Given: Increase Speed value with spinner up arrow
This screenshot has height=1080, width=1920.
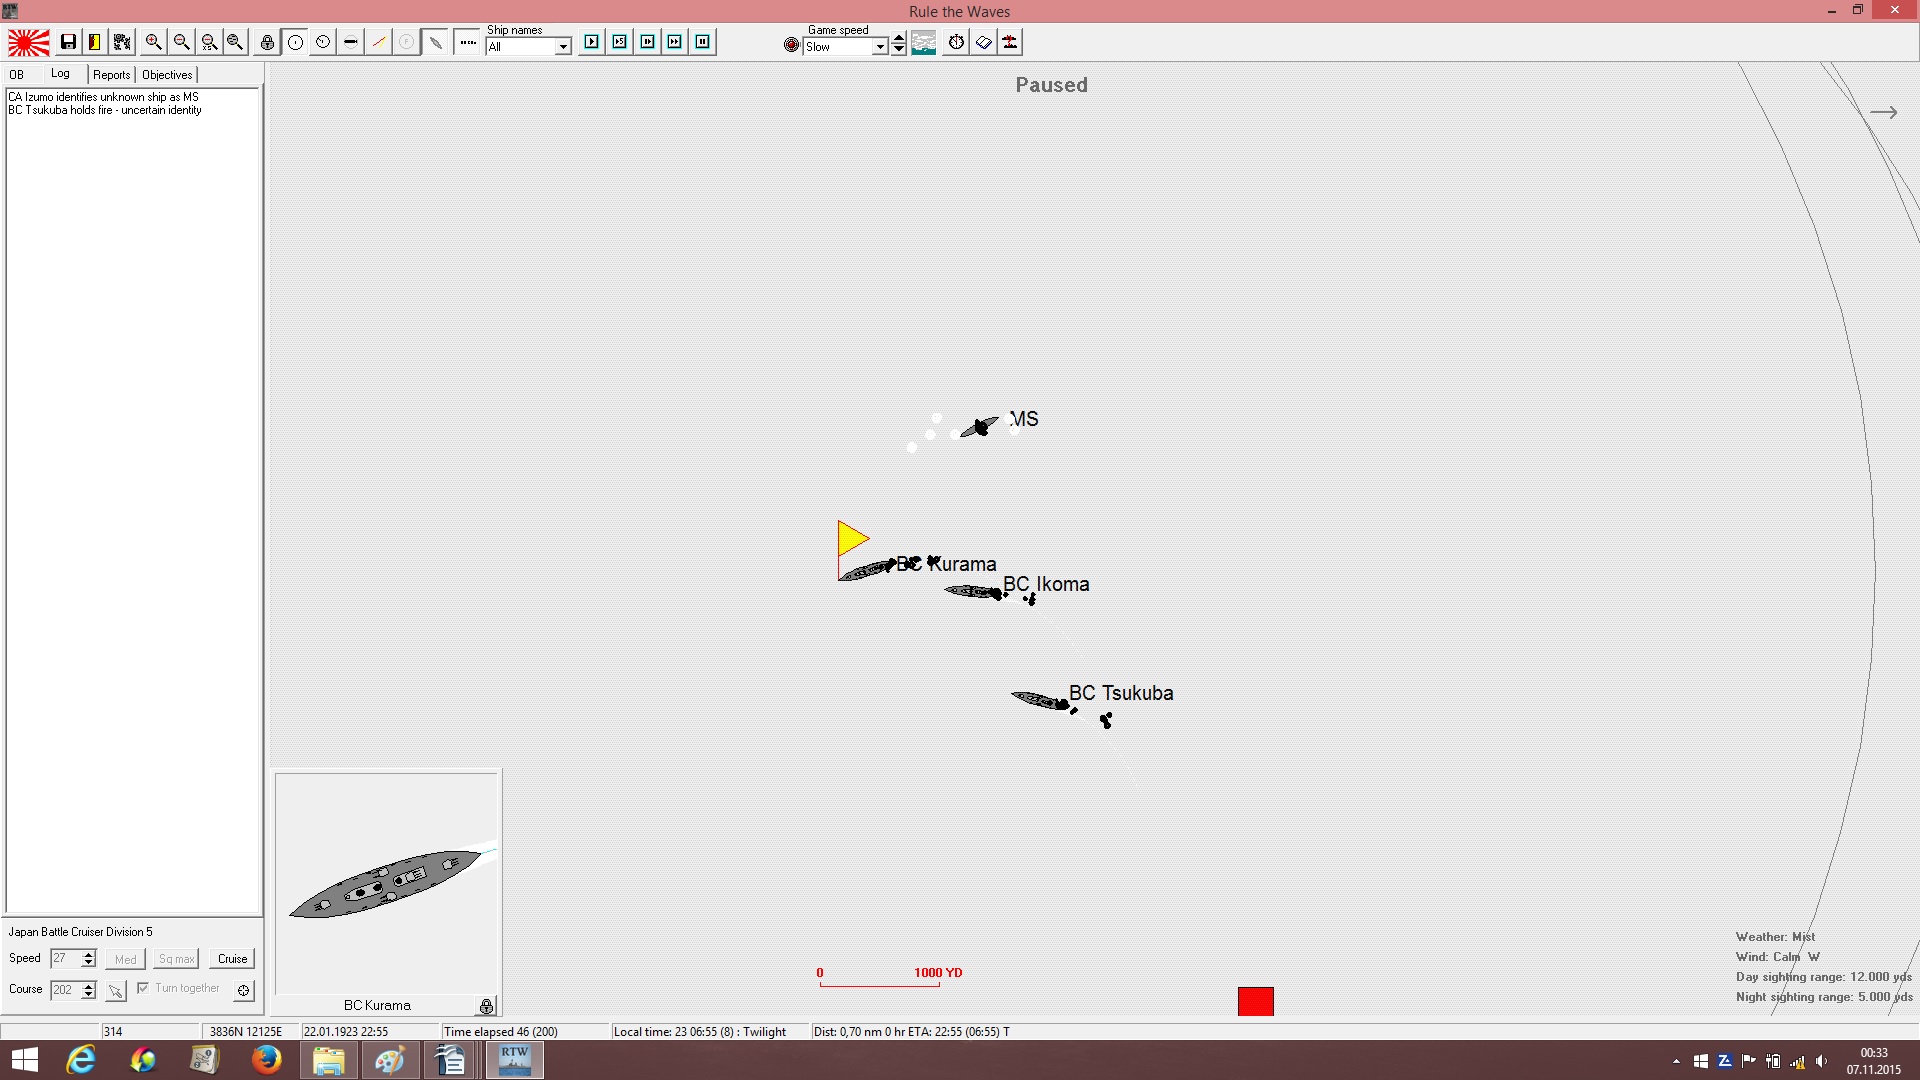Looking at the screenshot, I should point(89,954).
